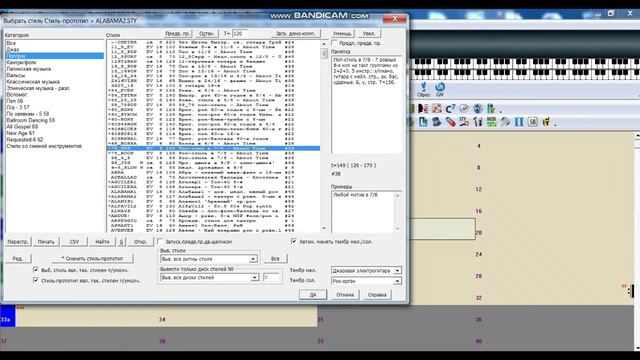The width and height of the screenshot is (640, 360).
Task: Click the Откр. button
Action: [140, 242]
